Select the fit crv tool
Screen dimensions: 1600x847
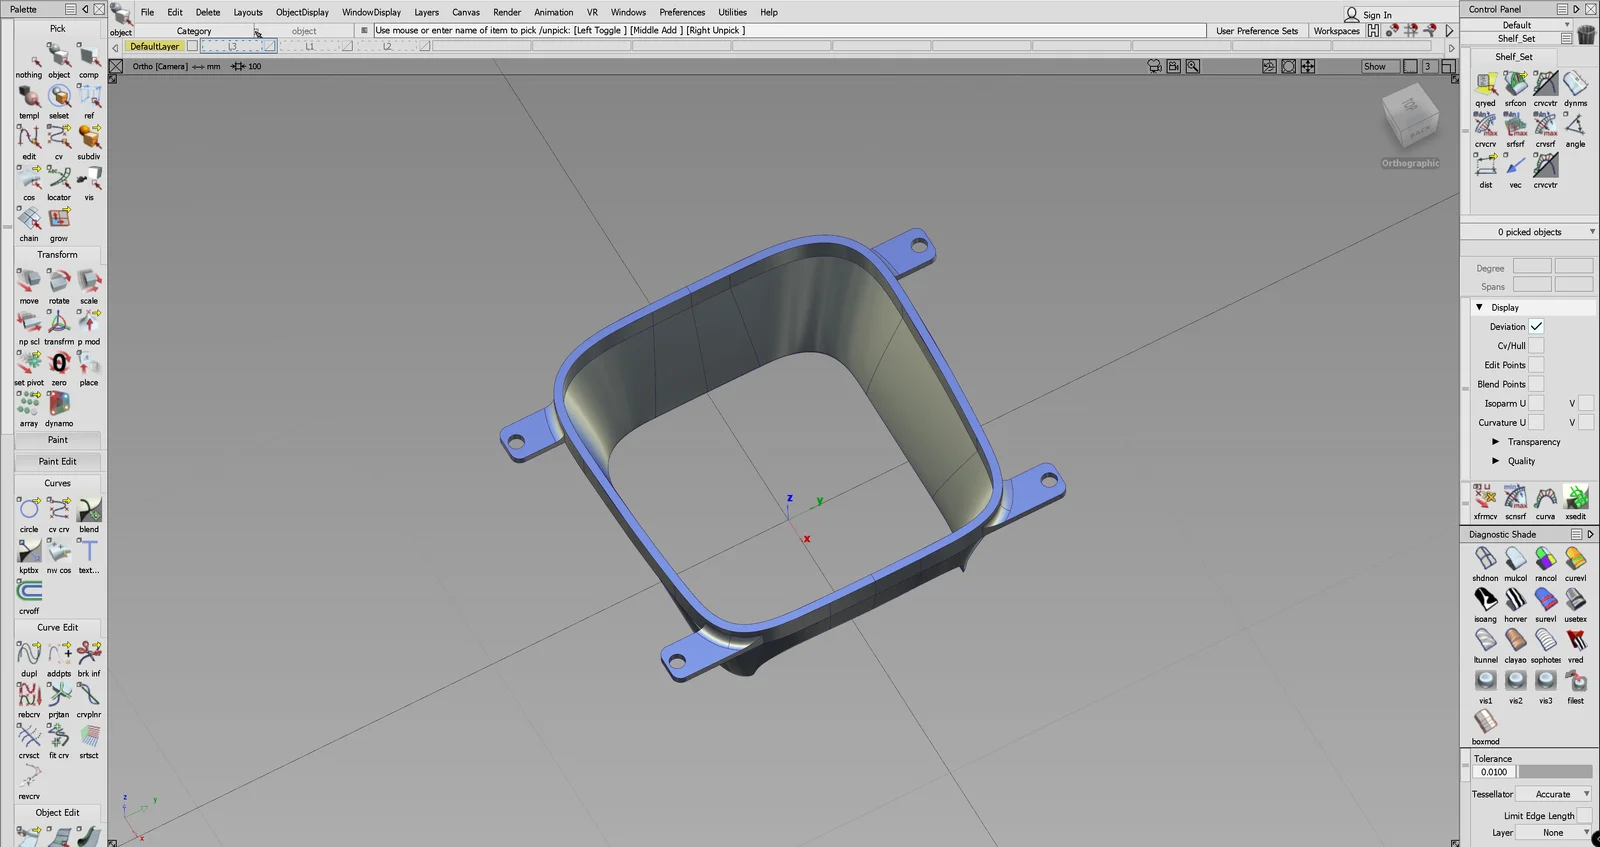[x=59, y=741]
